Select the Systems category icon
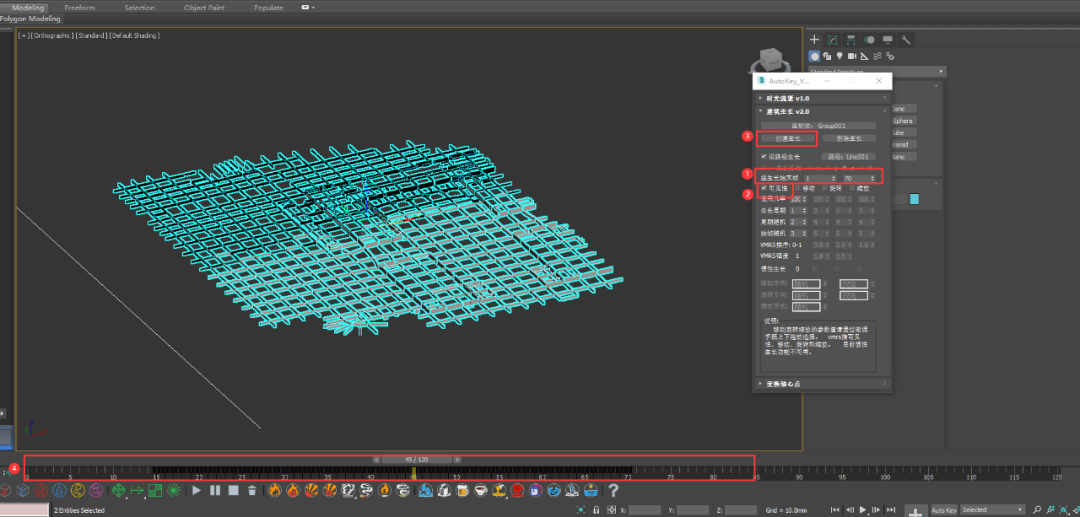The width and height of the screenshot is (1080, 517). pyautogui.click(x=890, y=56)
